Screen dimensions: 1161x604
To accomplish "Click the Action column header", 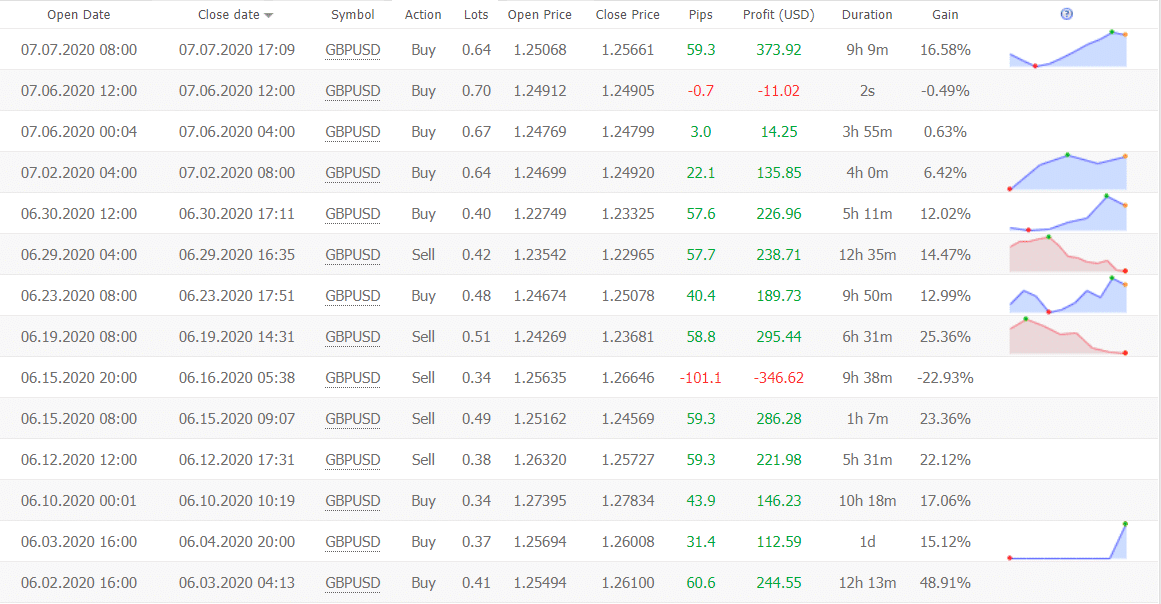I will tap(423, 15).
